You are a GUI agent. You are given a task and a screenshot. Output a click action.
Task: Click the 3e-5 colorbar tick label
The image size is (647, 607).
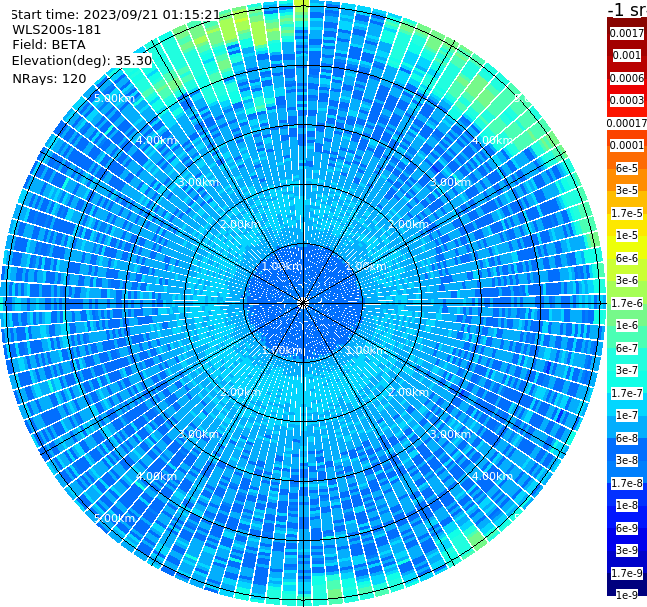coord(627,190)
